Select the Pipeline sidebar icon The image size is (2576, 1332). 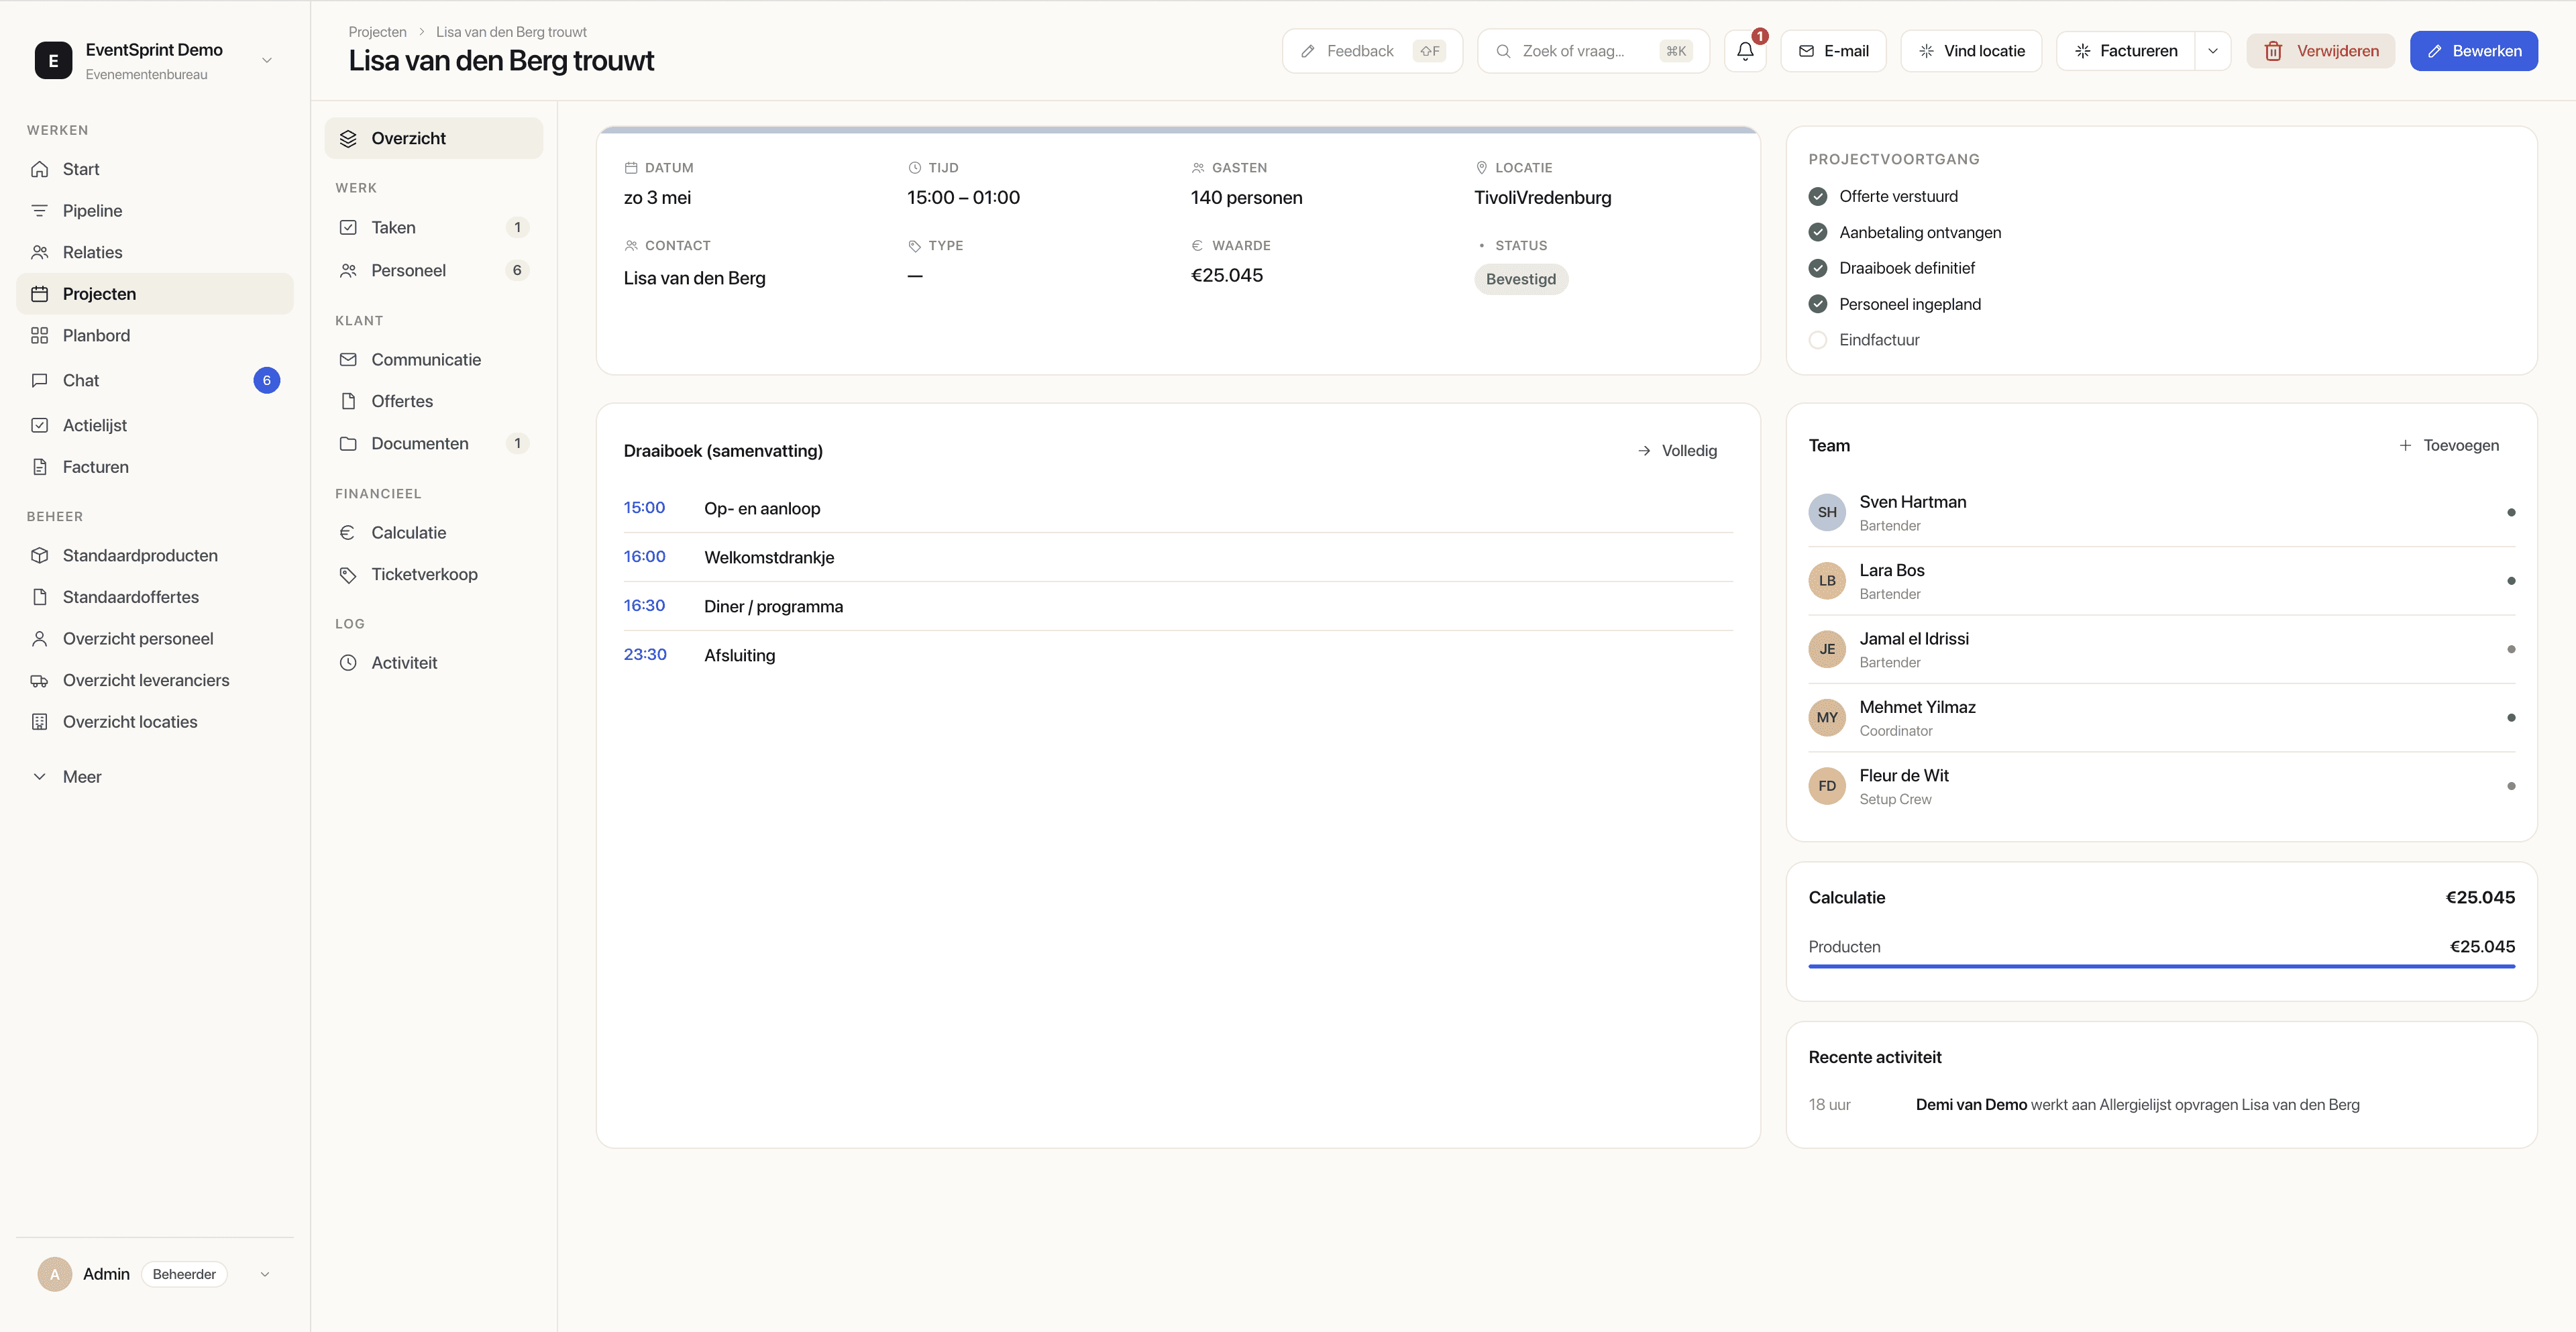(x=40, y=210)
